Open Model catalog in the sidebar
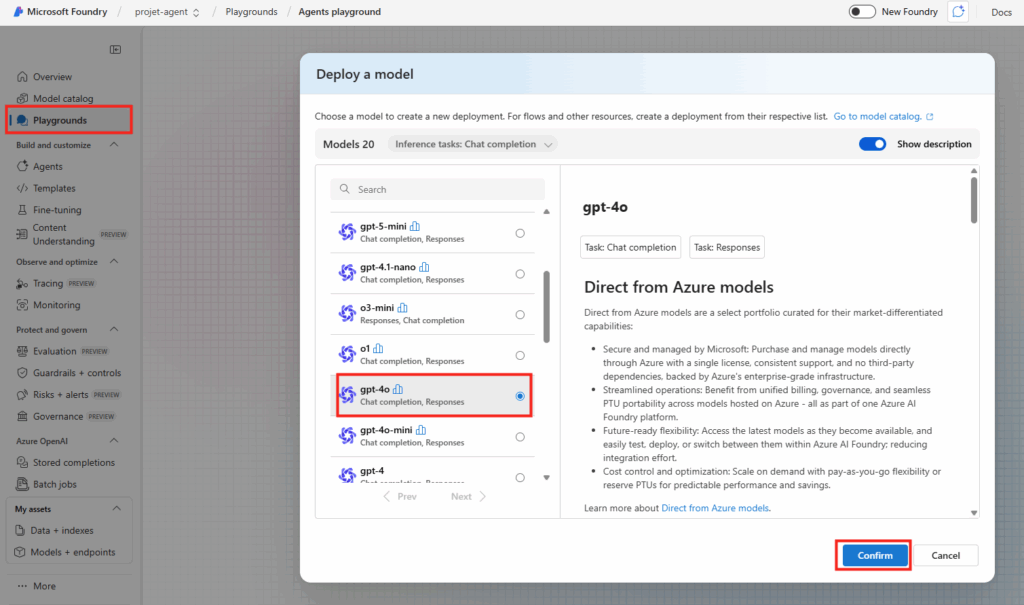Image resolution: width=1024 pixels, height=605 pixels. (x=62, y=99)
